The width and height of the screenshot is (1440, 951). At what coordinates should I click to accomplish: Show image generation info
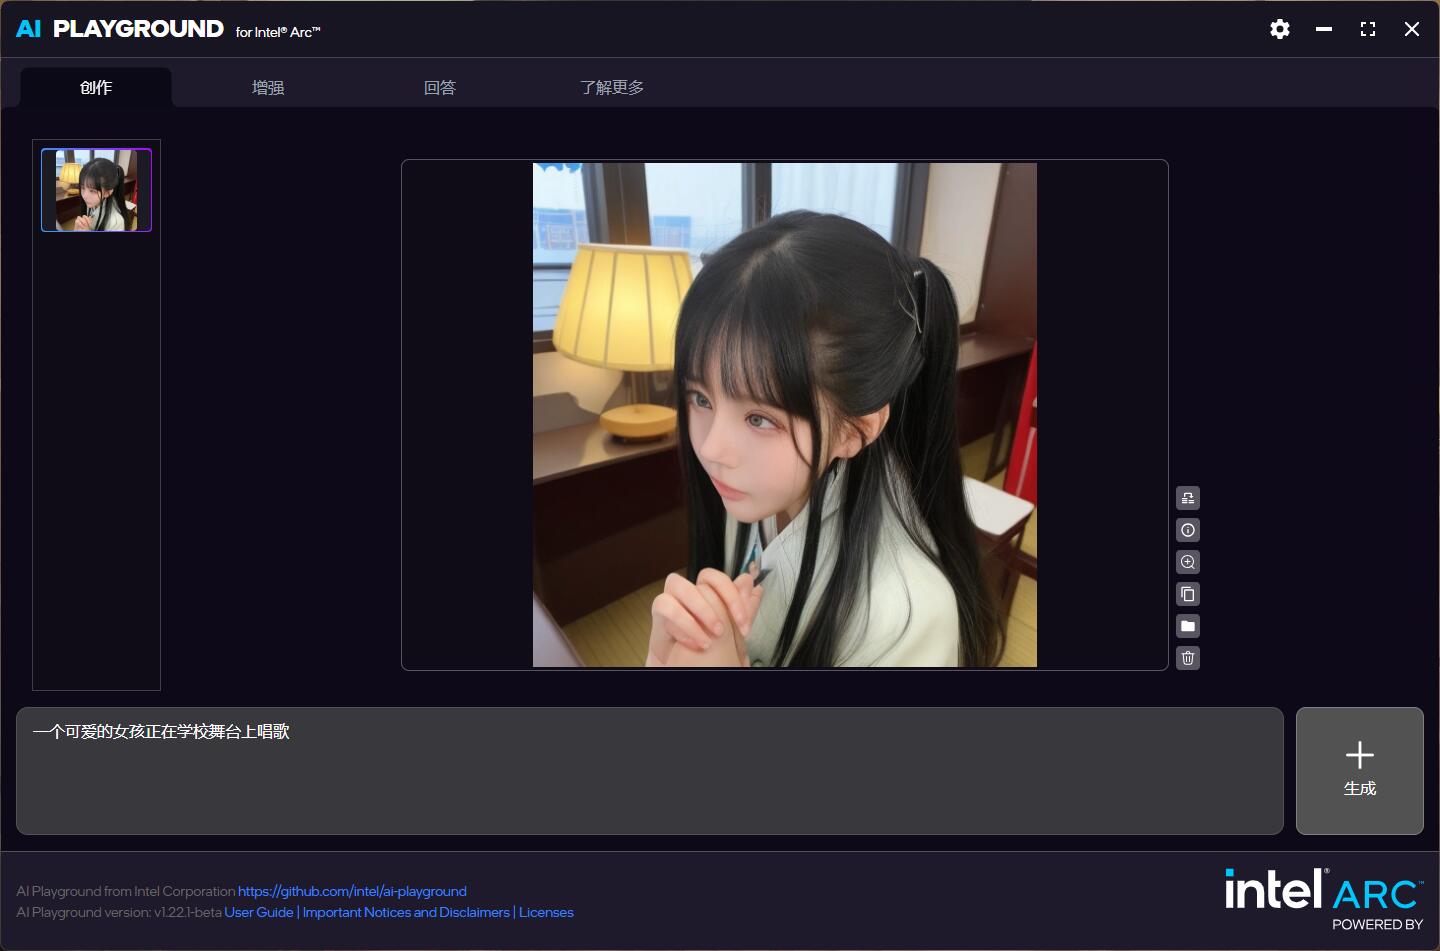coord(1188,530)
